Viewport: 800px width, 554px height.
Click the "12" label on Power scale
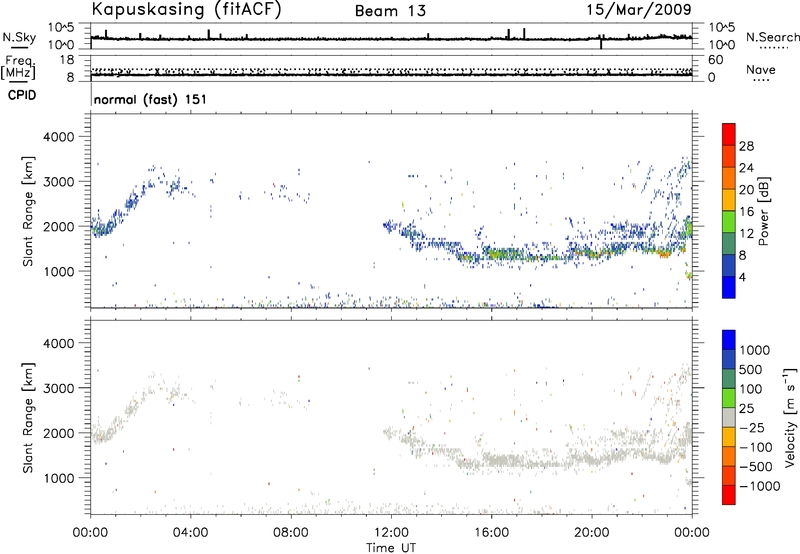[746, 234]
